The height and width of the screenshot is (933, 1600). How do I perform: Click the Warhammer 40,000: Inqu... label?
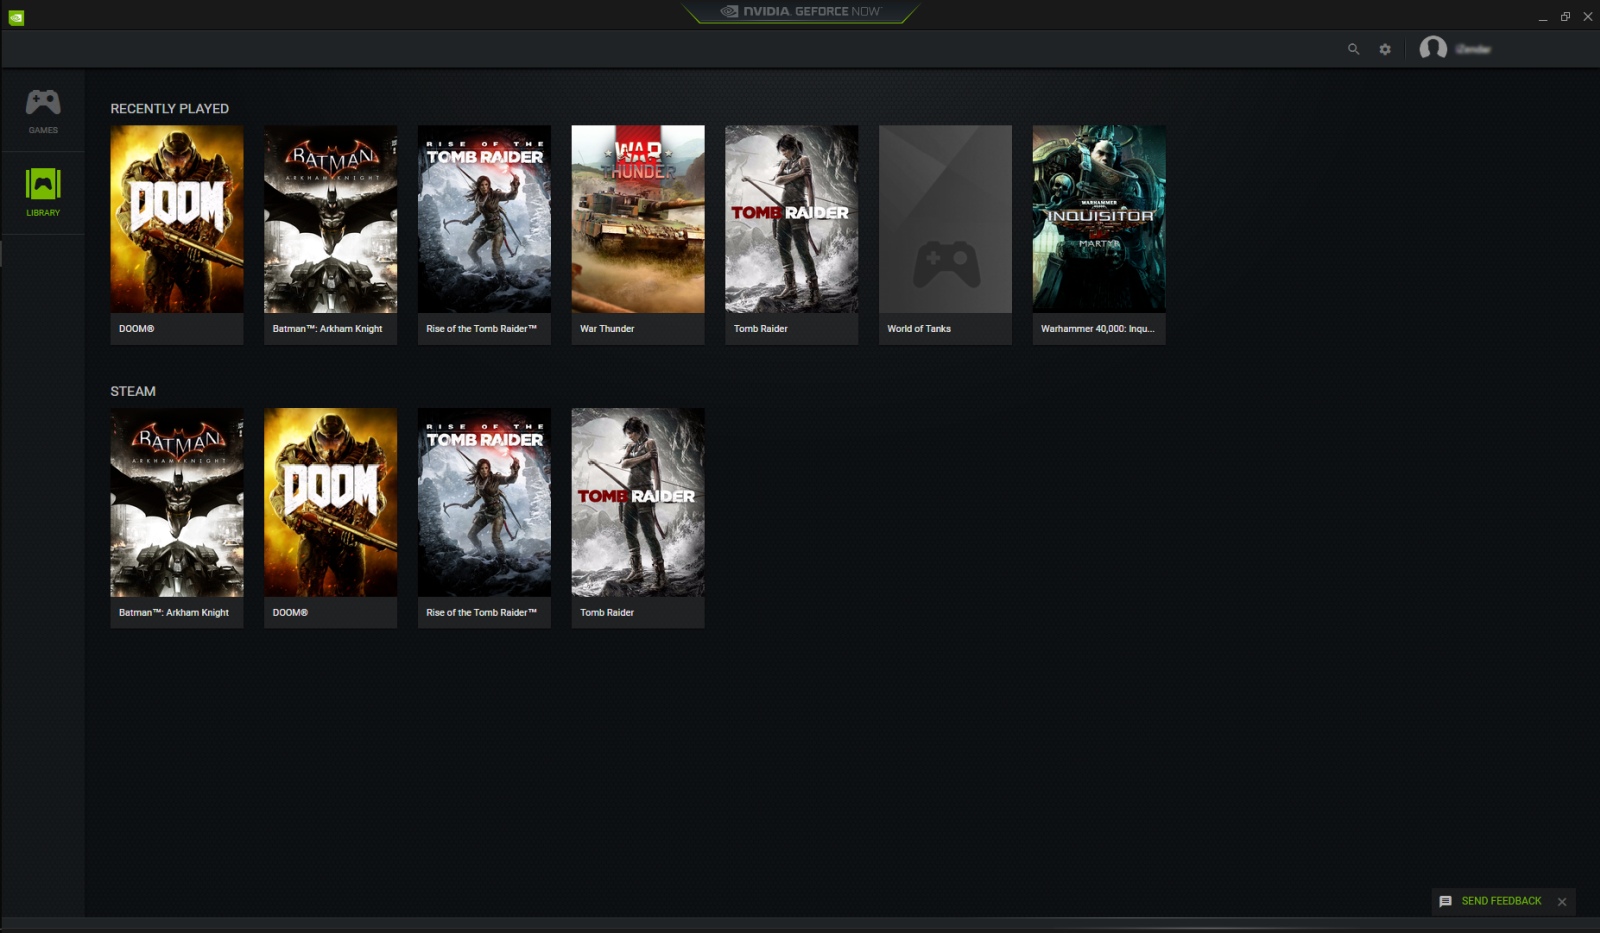[1097, 329]
